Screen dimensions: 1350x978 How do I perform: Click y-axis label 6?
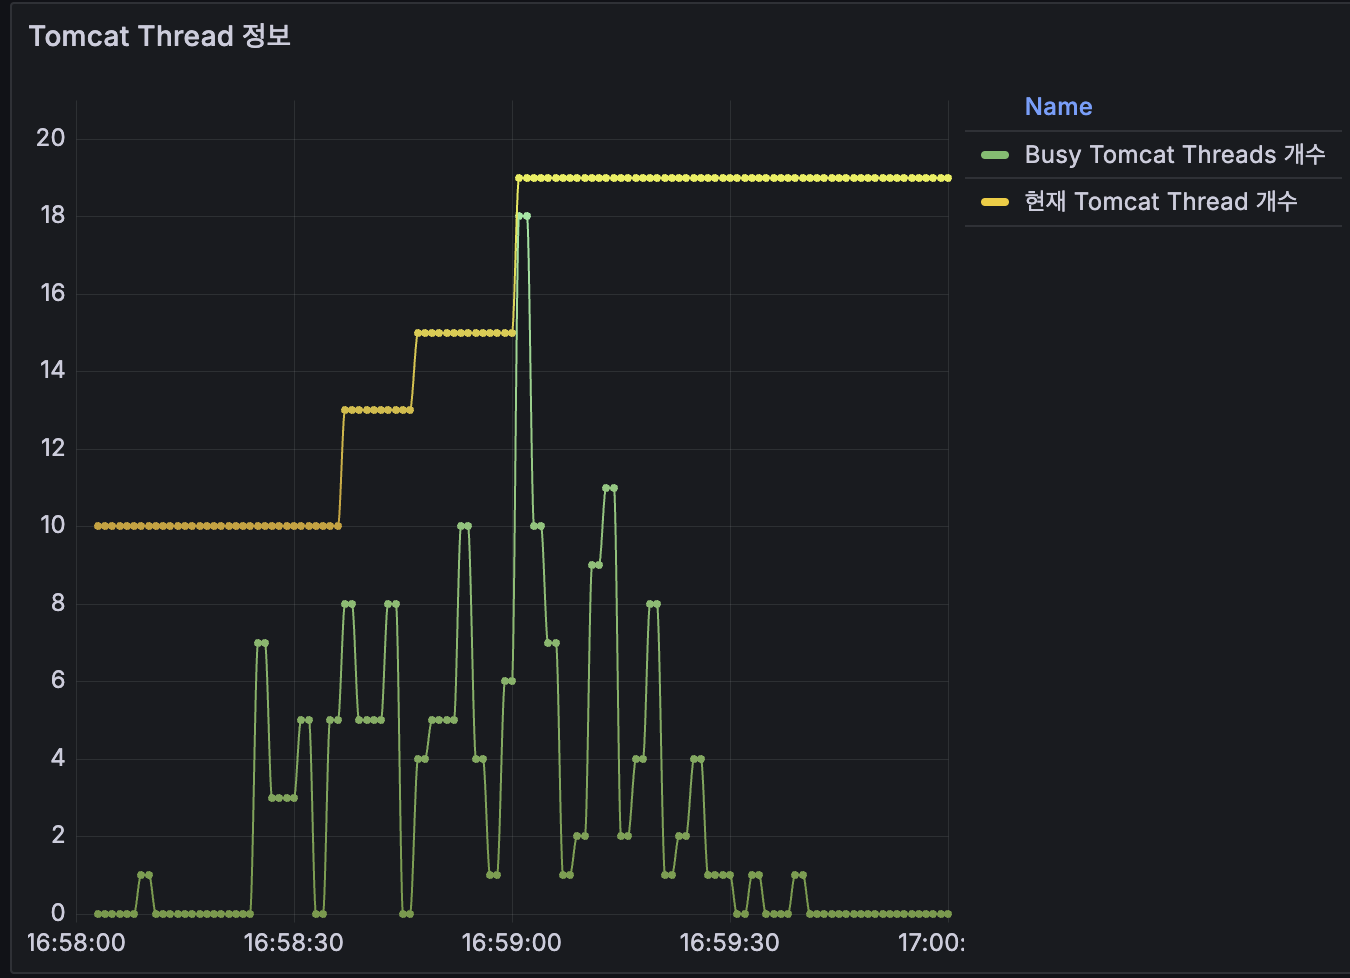(58, 680)
